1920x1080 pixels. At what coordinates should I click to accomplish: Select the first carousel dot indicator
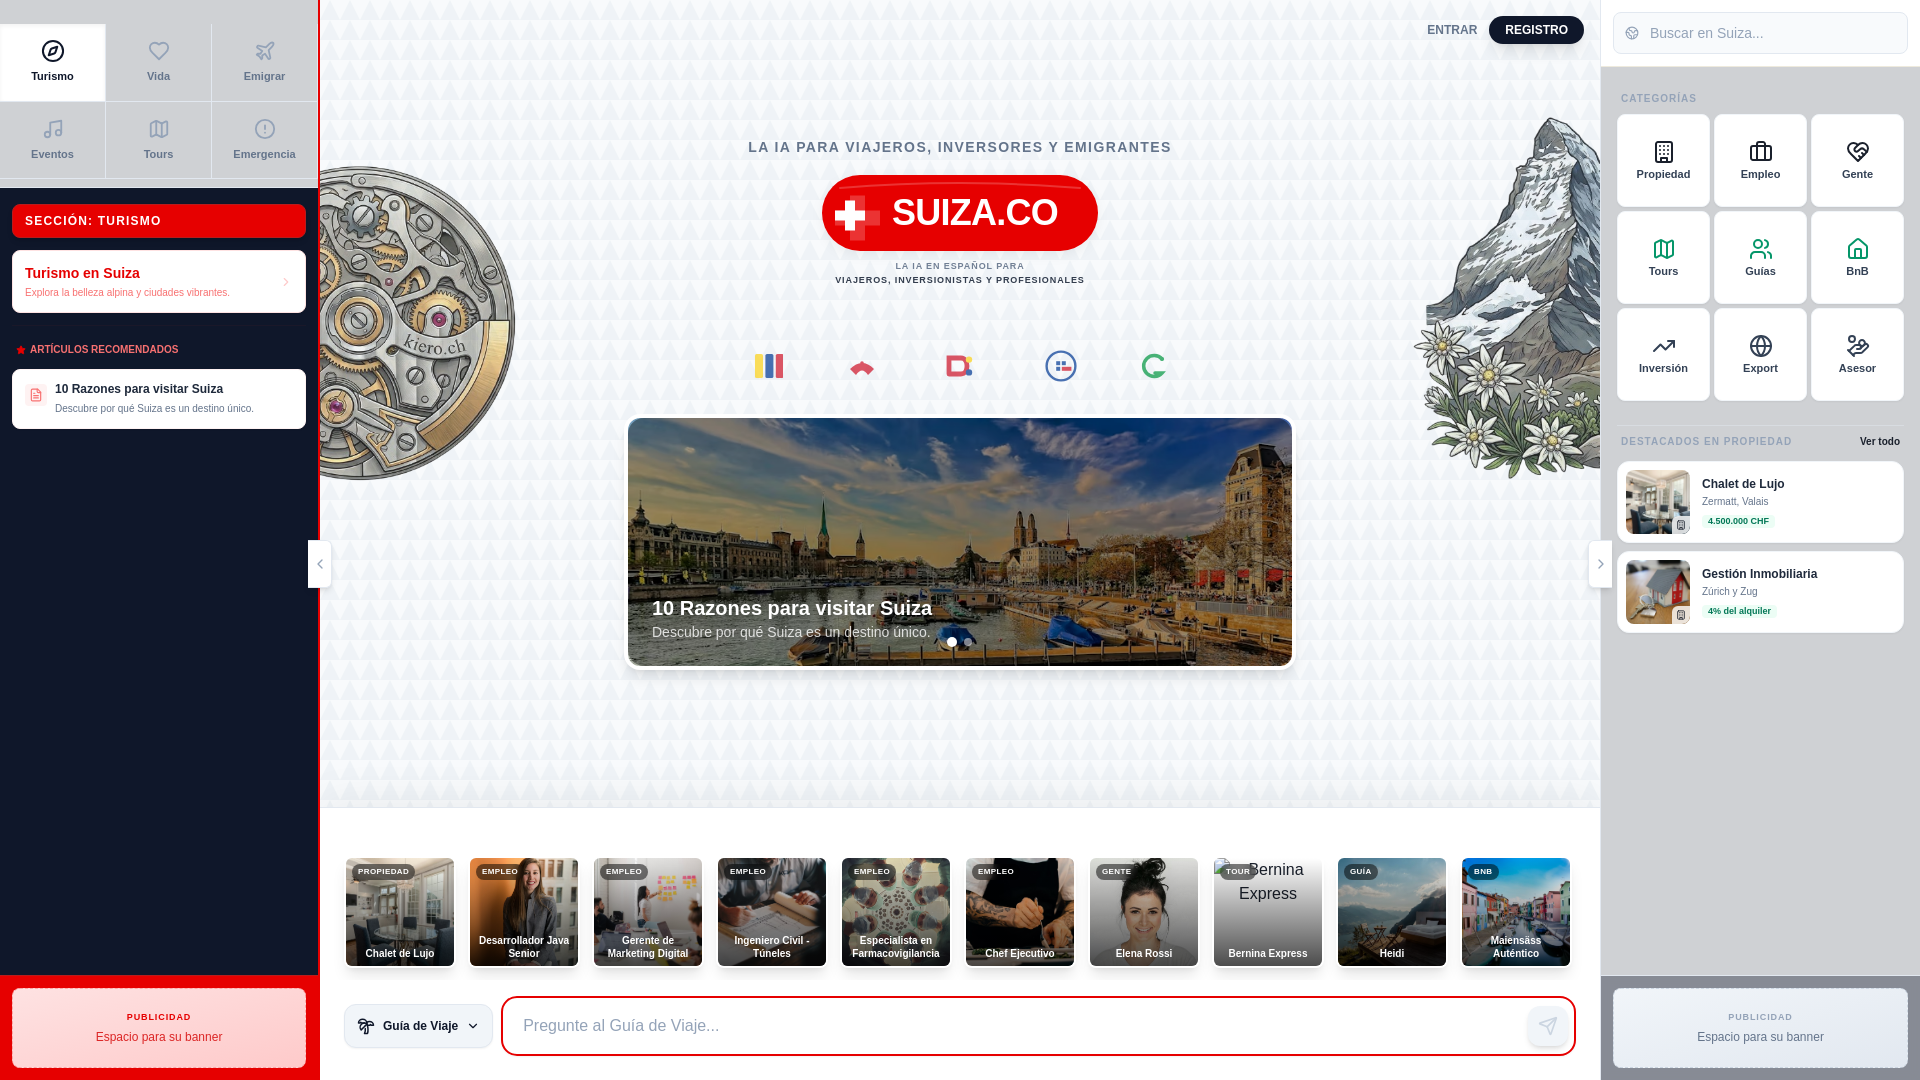pos(952,642)
